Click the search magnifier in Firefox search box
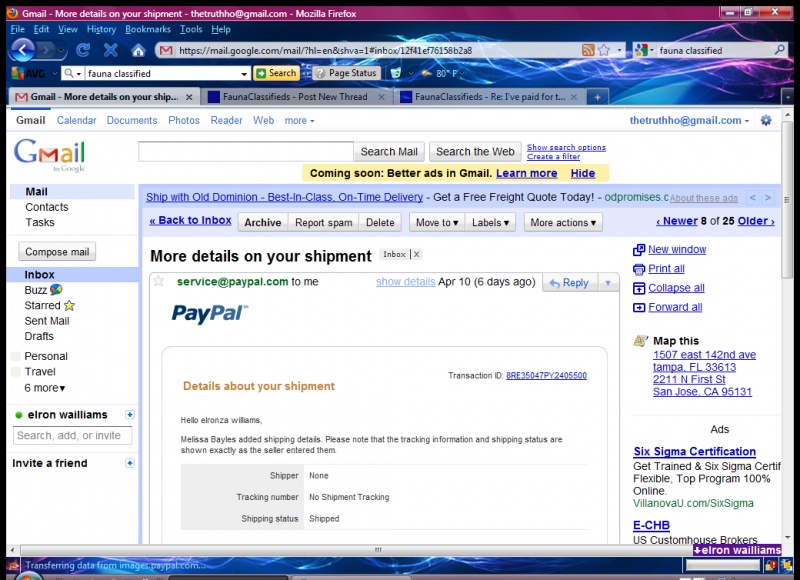 point(780,50)
